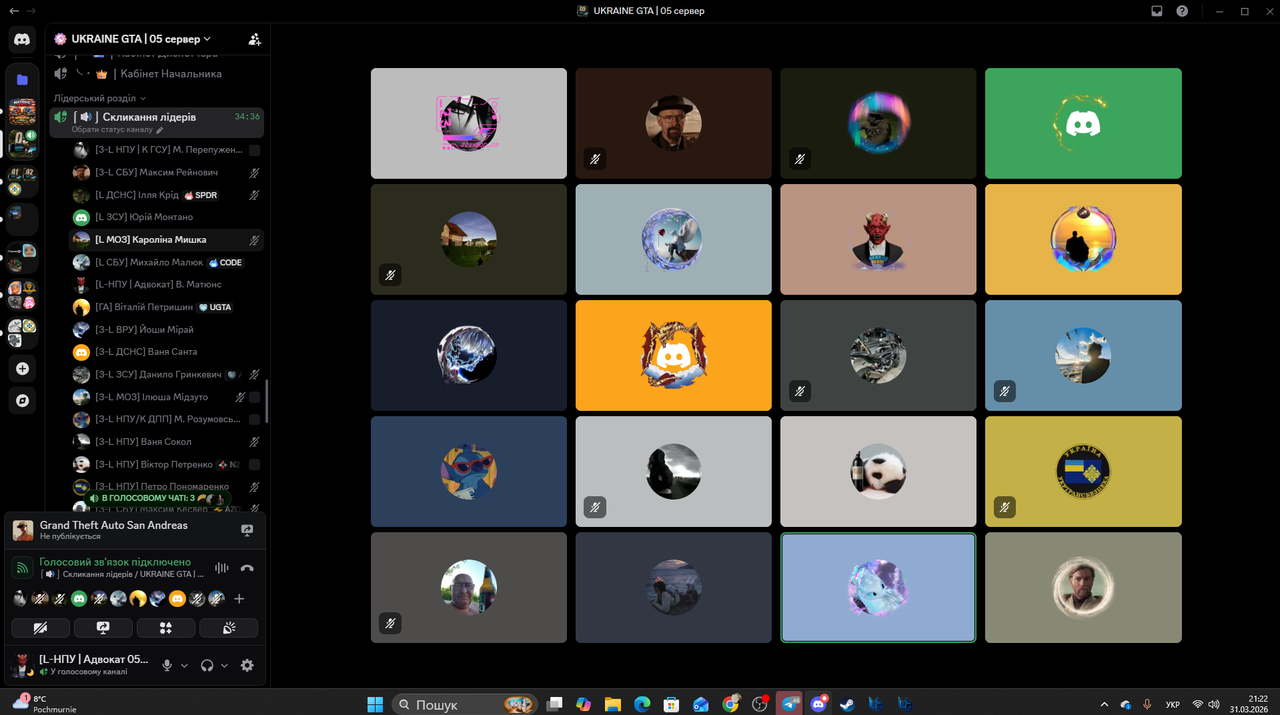Add a server with the plus icon
Image resolution: width=1280 pixels, height=715 pixels.
22,368
